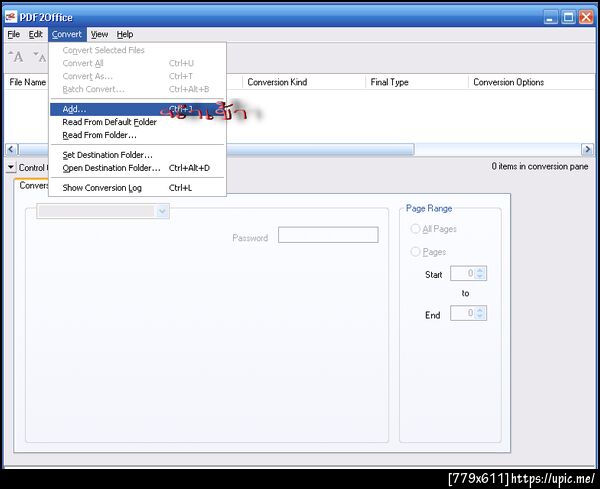The image size is (600, 489).
Task: Click the Conversion Kind column header
Action: pyautogui.click(x=304, y=82)
